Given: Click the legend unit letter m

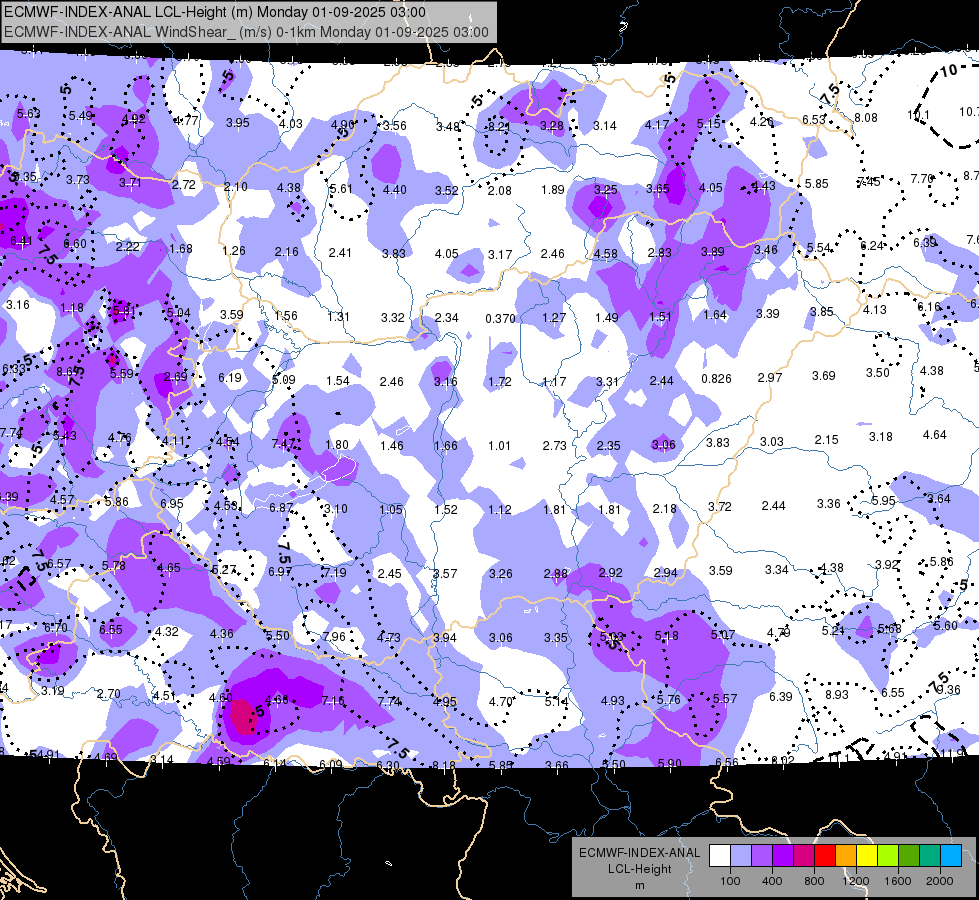Looking at the screenshot, I should point(639,886).
